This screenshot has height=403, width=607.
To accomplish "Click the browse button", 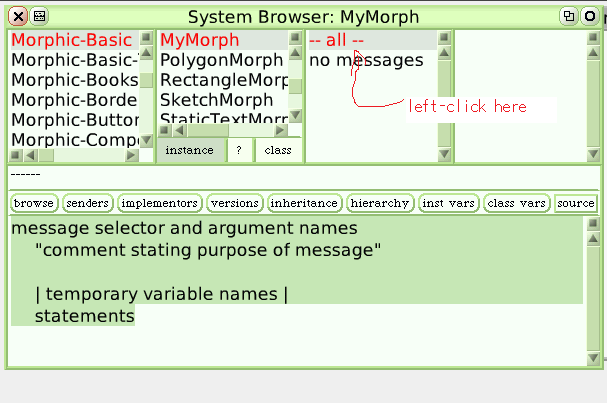I will click(x=34, y=203).
